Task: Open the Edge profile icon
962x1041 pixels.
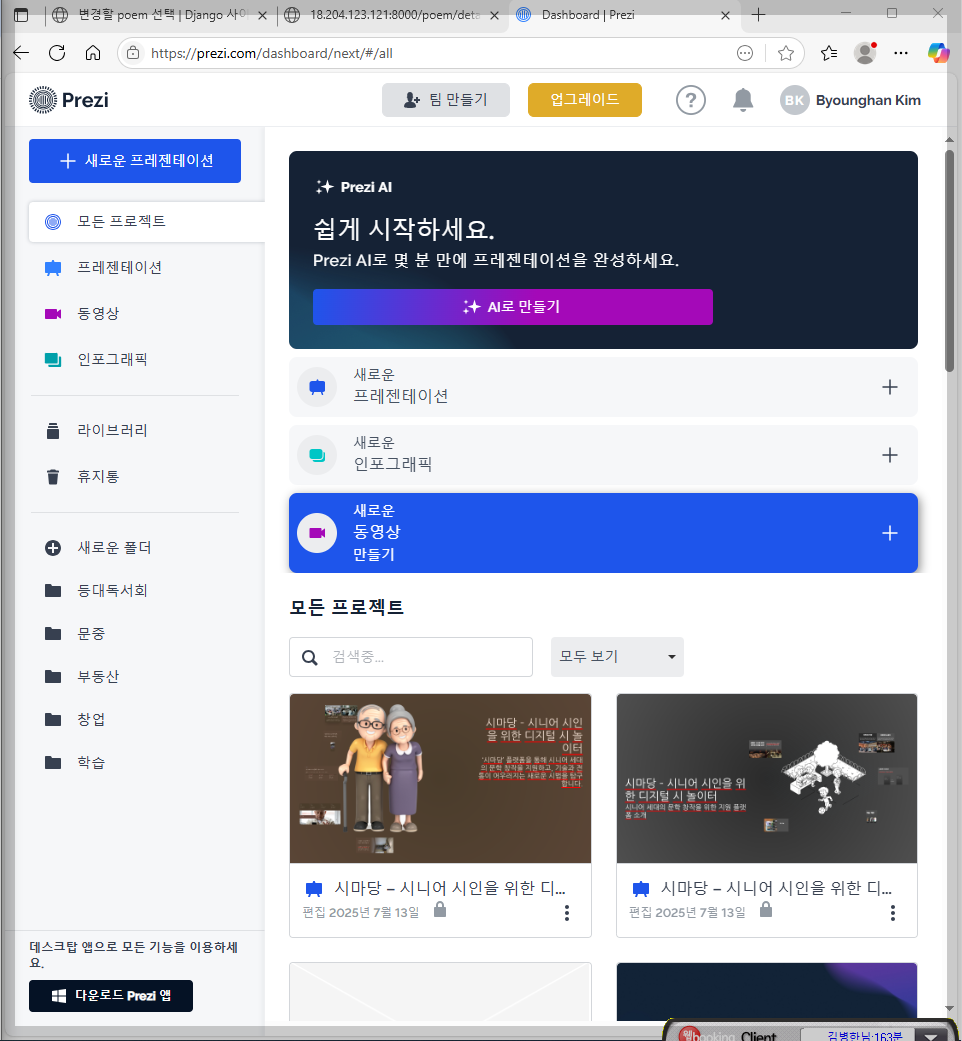Action: tap(865, 53)
